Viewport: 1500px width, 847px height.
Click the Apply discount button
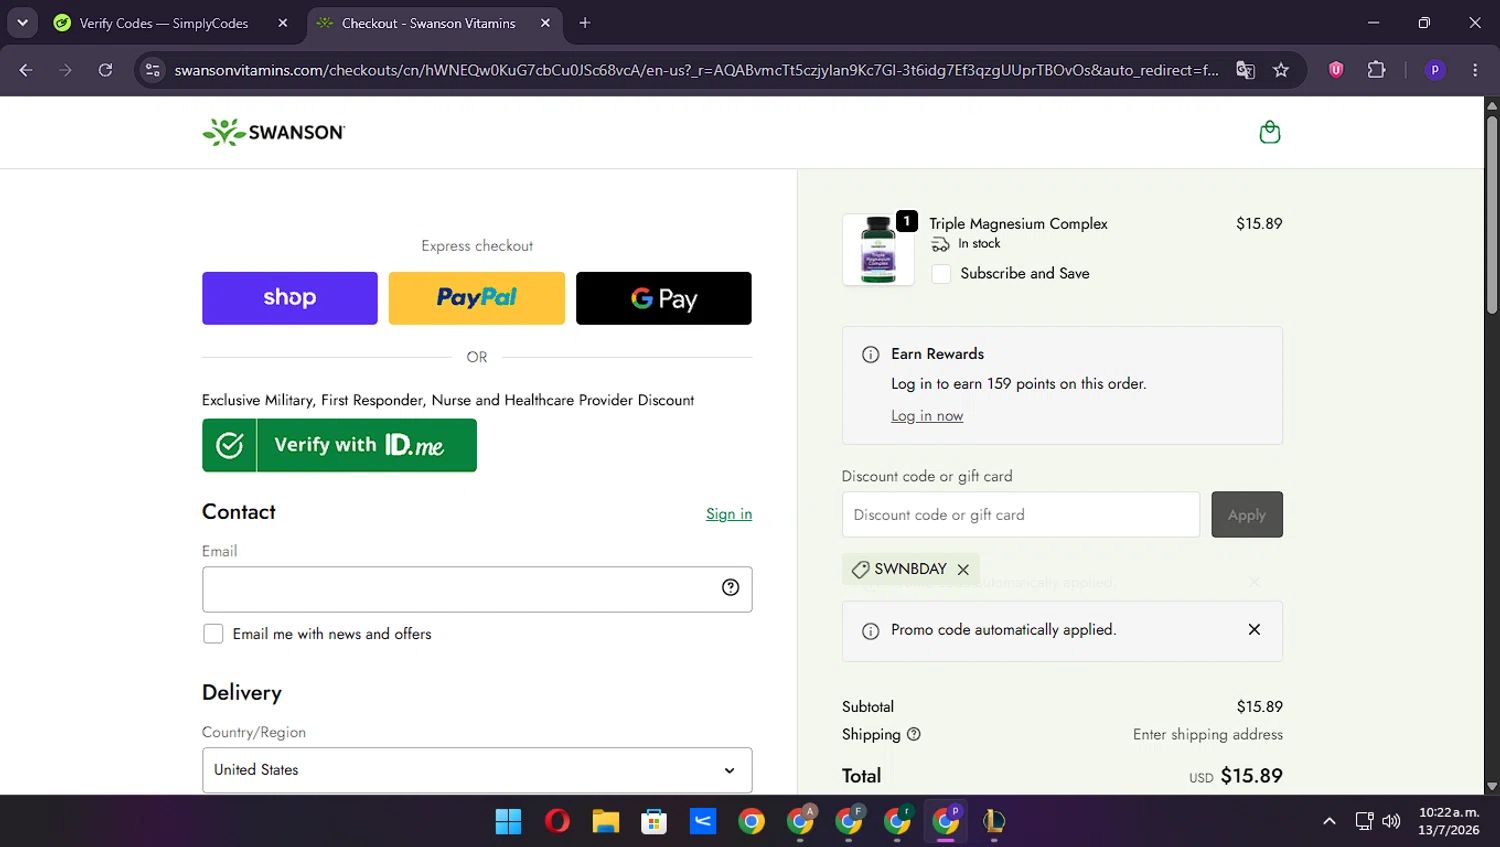click(x=1247, y=514)
